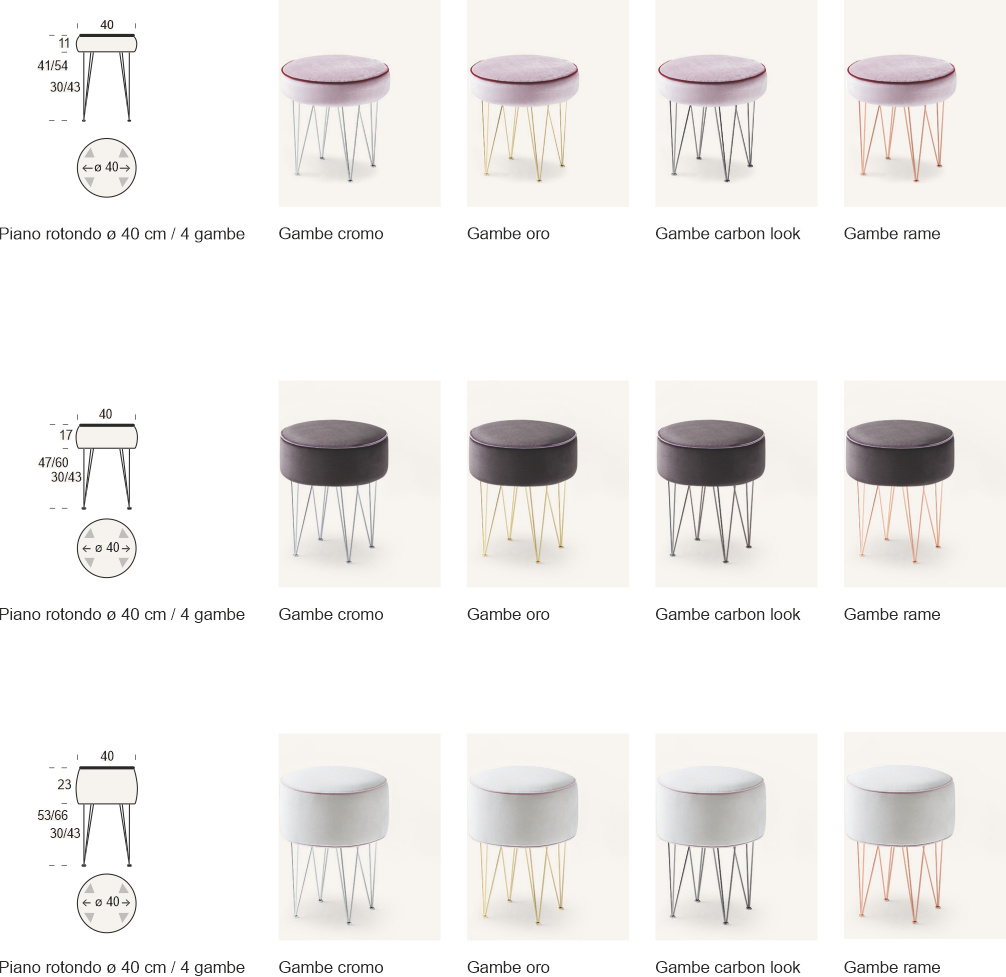The height and width of the screenshot is (977, 1006).
Task: Select the dark grey stool with chrome legs
Action: coord(359,484)
